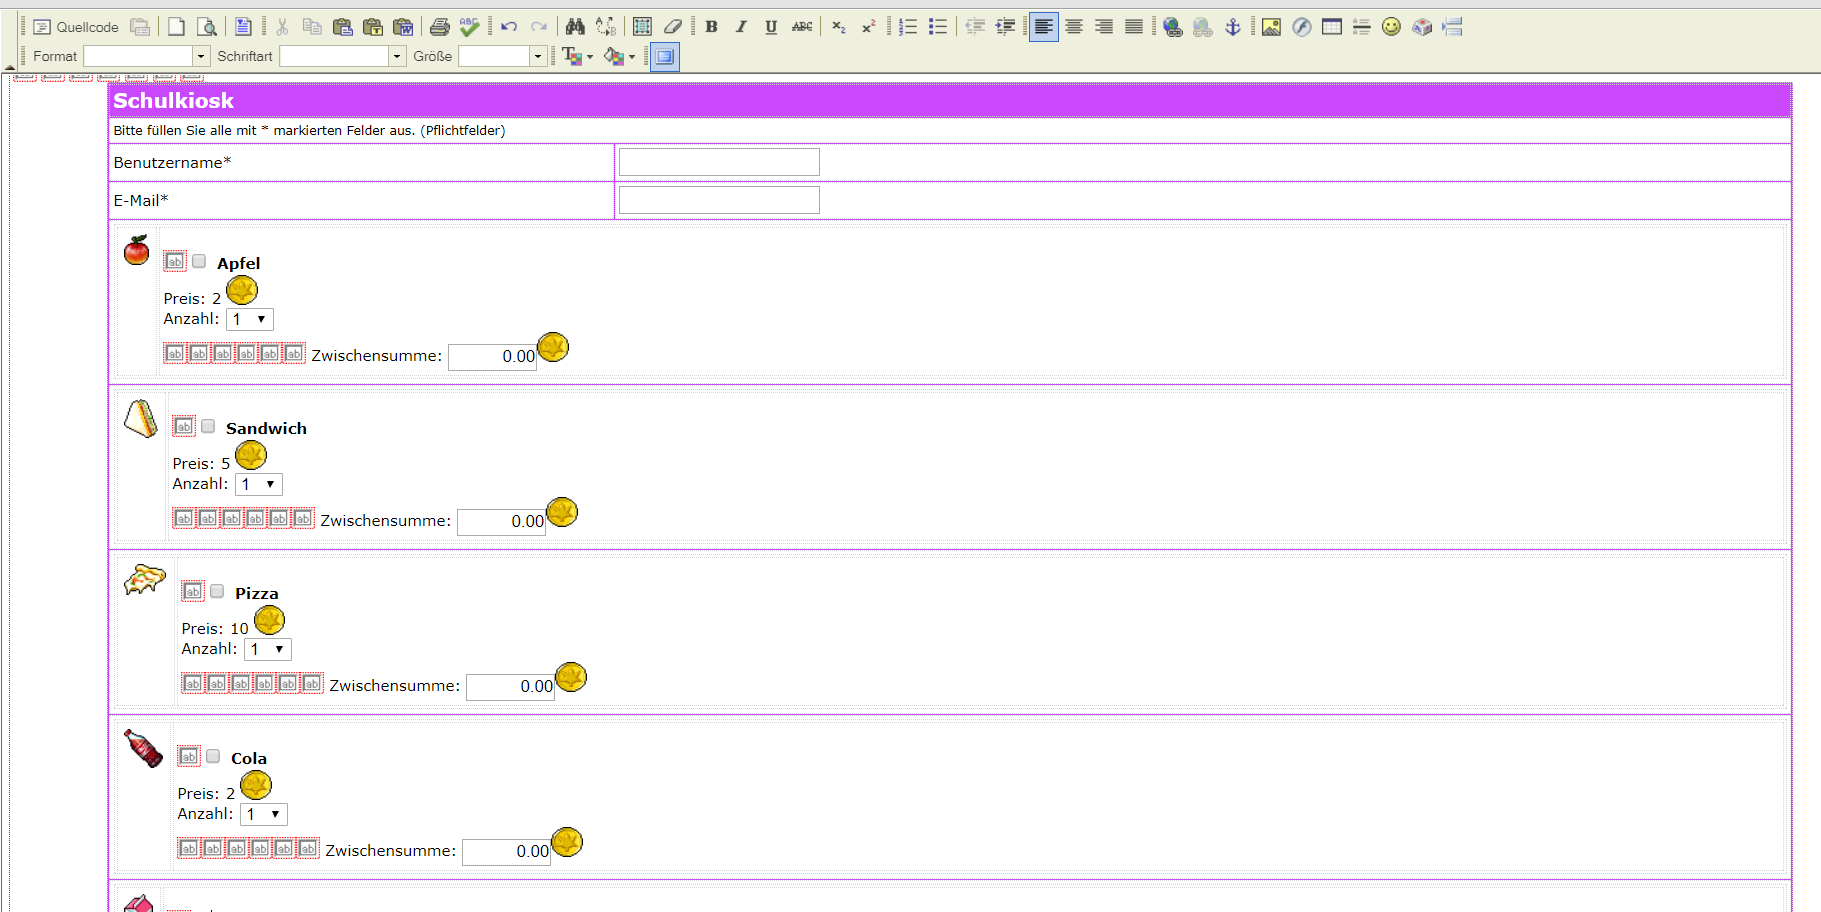The image size is (1821, 912).
Task: Click the E-Mail input field
Action: tap(719, 200)
